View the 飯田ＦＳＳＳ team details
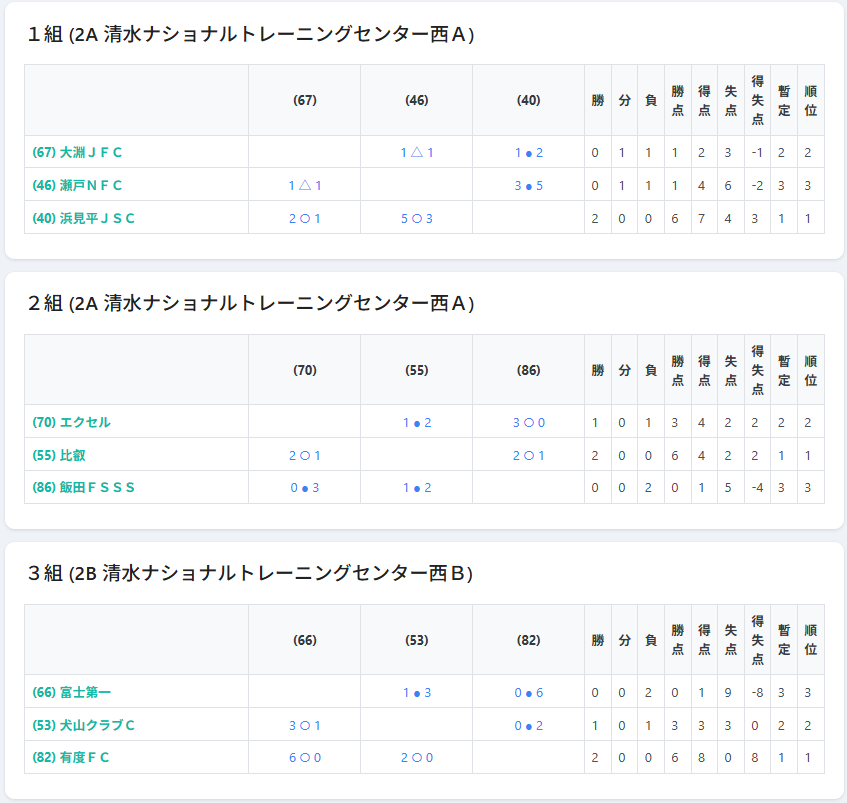This screenshot has width=847, height=803. (83, 488)
